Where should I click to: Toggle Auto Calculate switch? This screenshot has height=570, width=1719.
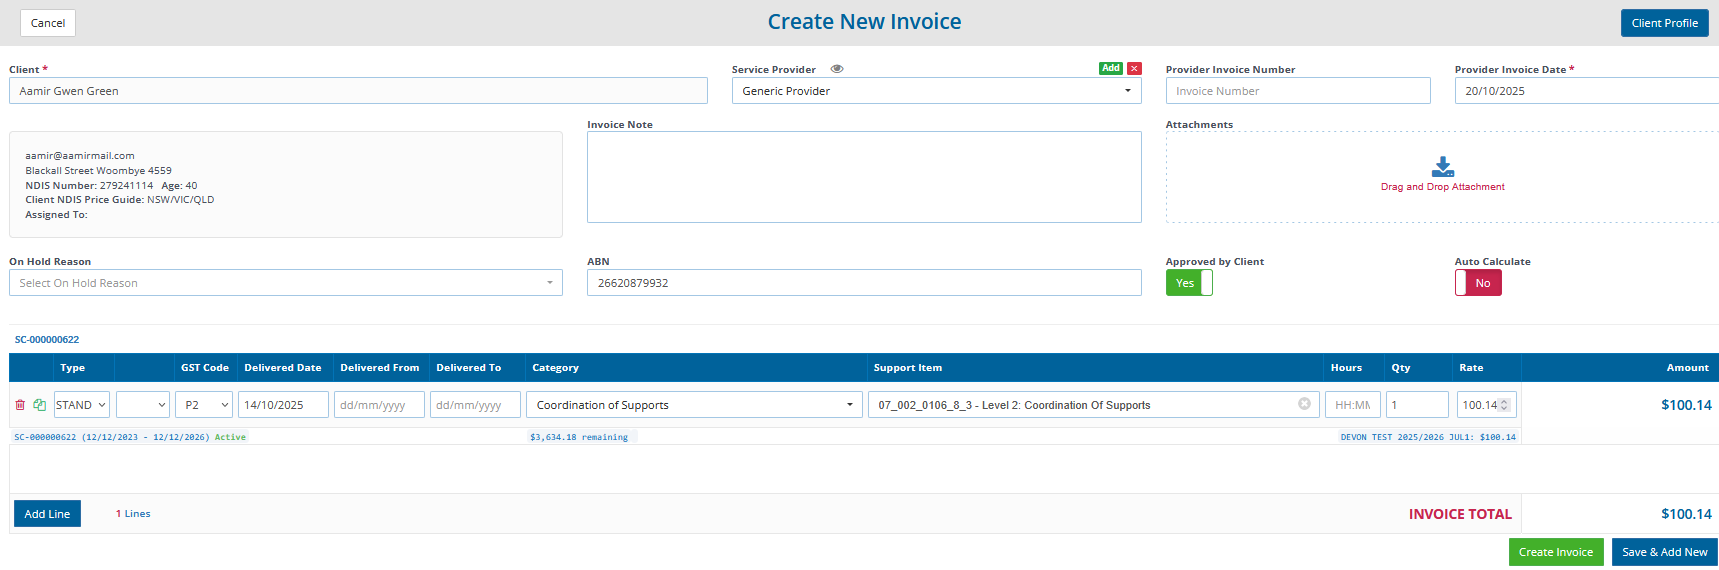click(x=1478, y=283)
